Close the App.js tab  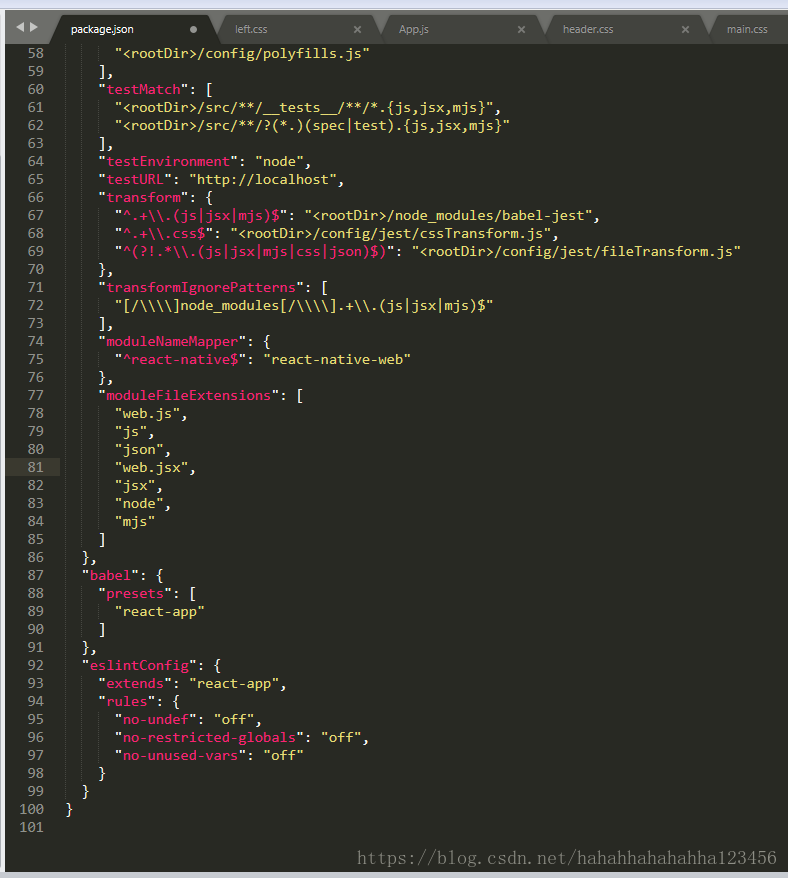tap(521, 29)
